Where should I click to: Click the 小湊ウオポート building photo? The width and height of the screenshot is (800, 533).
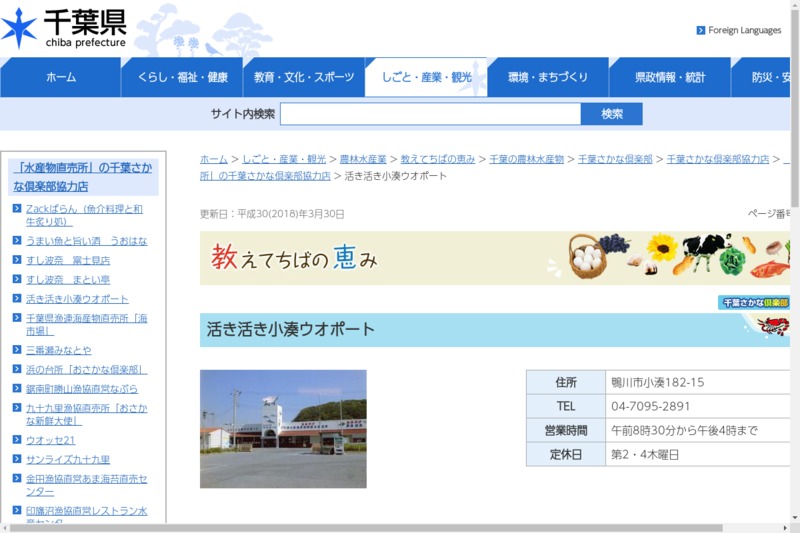(x=283, y=429)
